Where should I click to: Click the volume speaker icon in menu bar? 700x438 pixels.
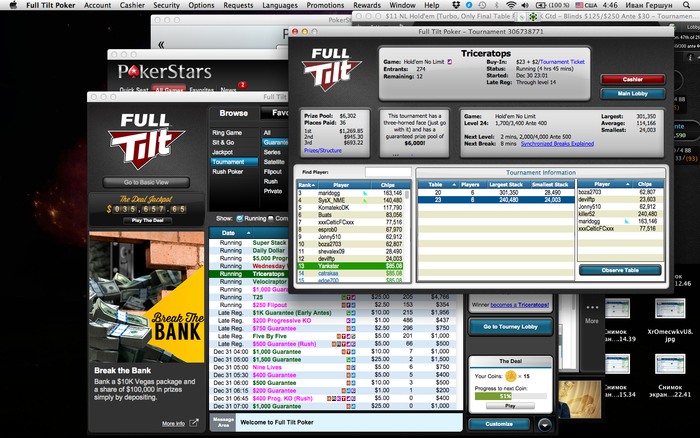[x=525, y=5]
